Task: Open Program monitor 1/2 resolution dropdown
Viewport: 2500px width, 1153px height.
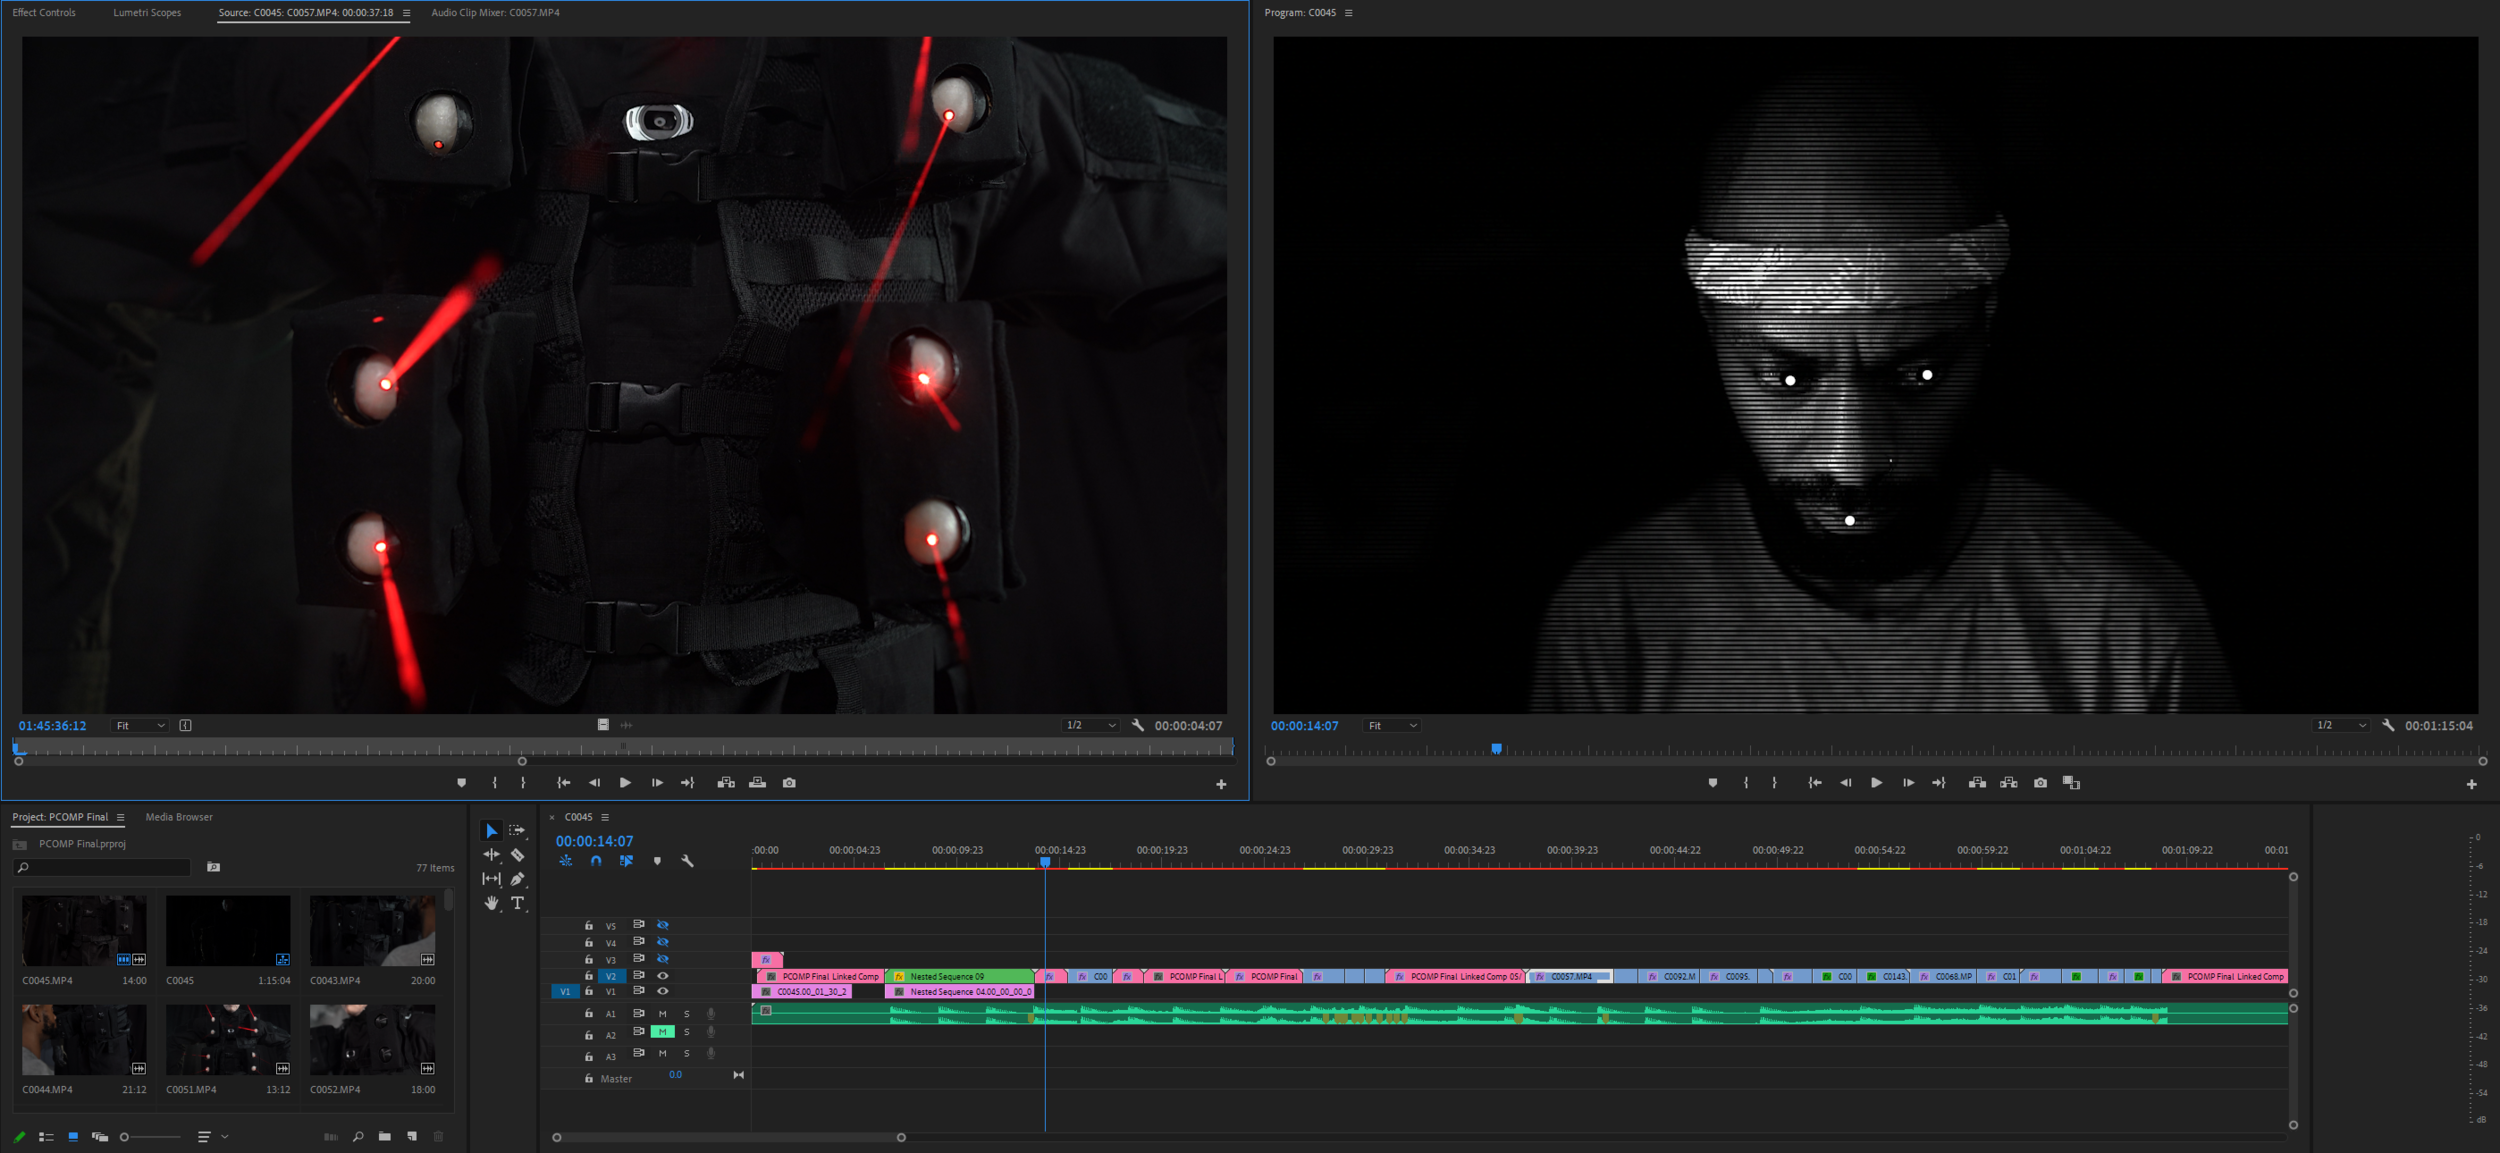Action: click(2341, 726)
